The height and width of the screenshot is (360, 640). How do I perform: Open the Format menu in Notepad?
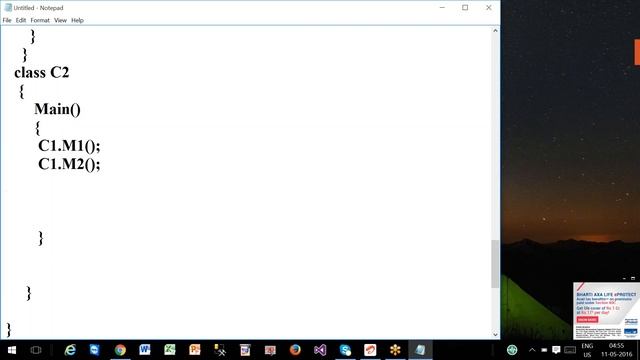(40, 20)
